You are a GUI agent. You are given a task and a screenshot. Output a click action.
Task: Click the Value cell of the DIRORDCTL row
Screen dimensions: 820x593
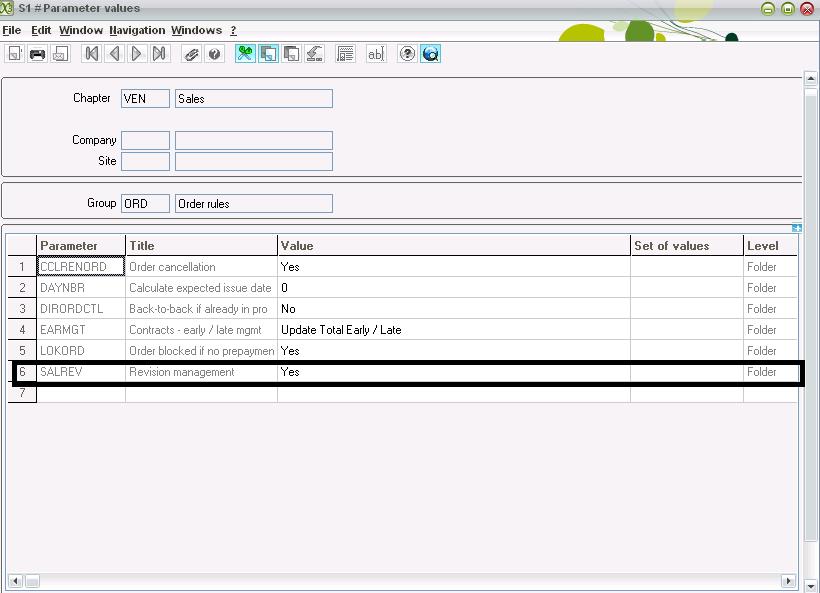coord(454,309)
